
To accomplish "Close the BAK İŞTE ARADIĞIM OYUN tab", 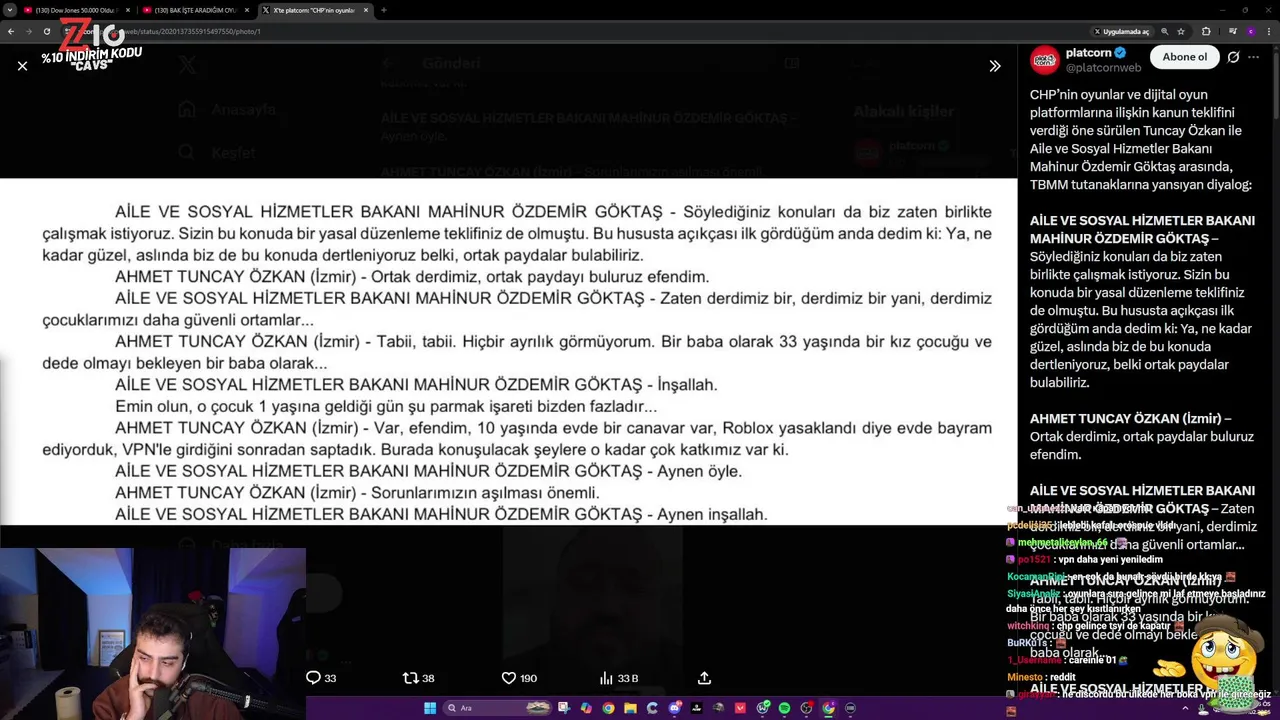I will click(x=247, y=10).
